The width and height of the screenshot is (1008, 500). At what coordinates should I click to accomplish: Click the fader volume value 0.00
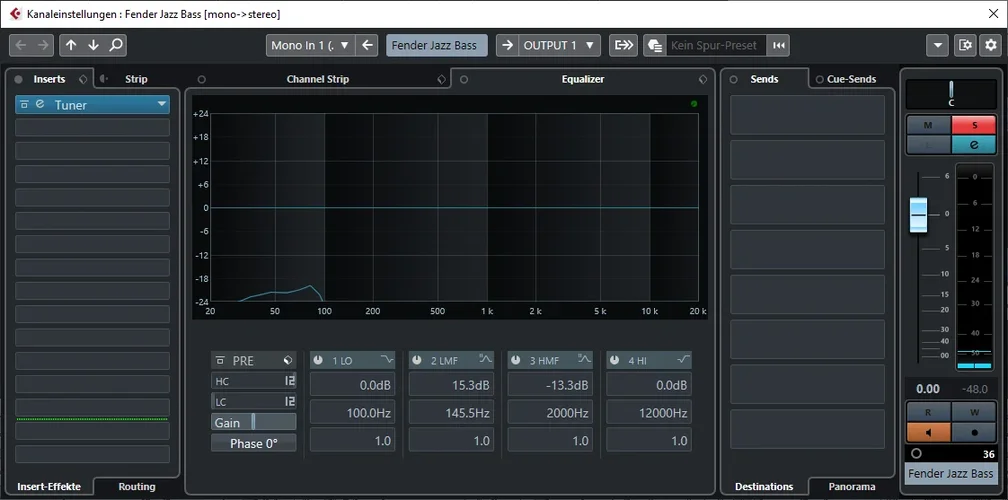pos(928,389)
